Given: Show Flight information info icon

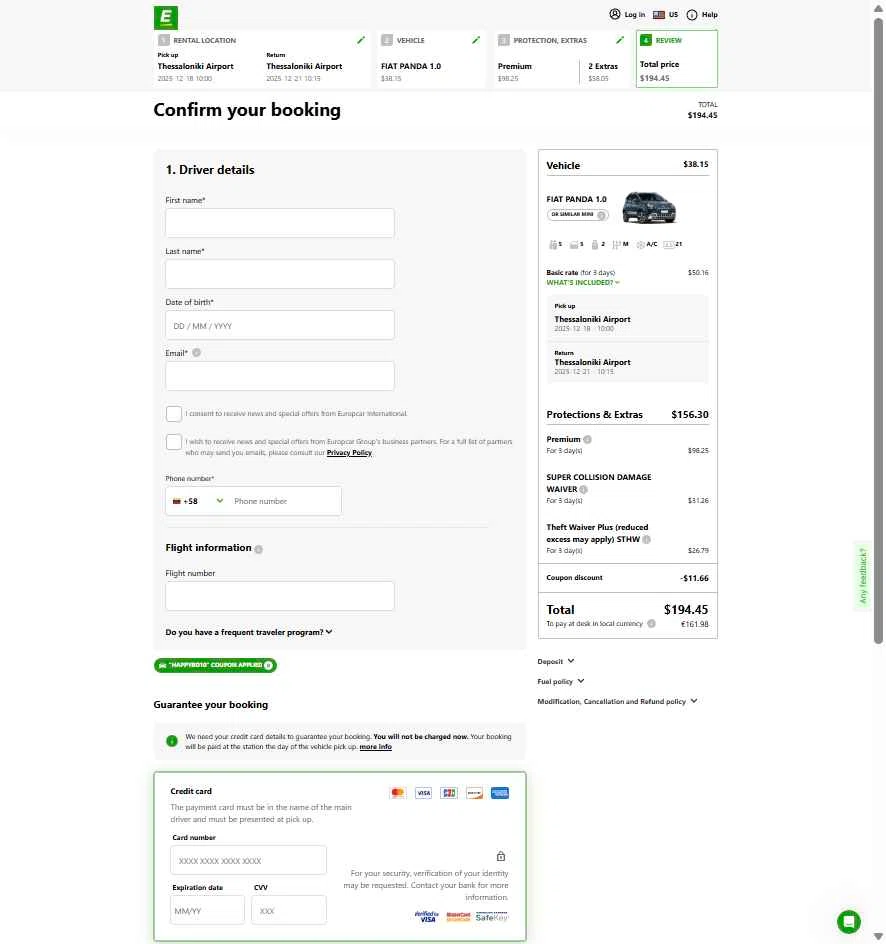Looking at the screenshot, I should pyautogui.click(x=258, y=549).
